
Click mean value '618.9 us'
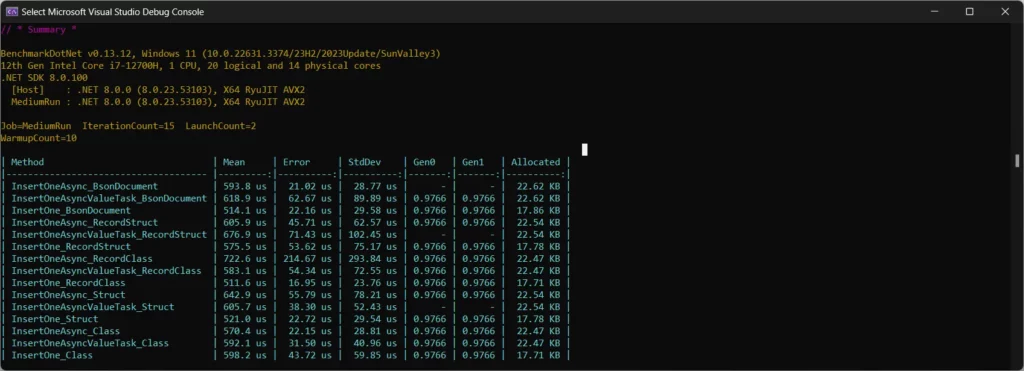(x=245, y=198)
